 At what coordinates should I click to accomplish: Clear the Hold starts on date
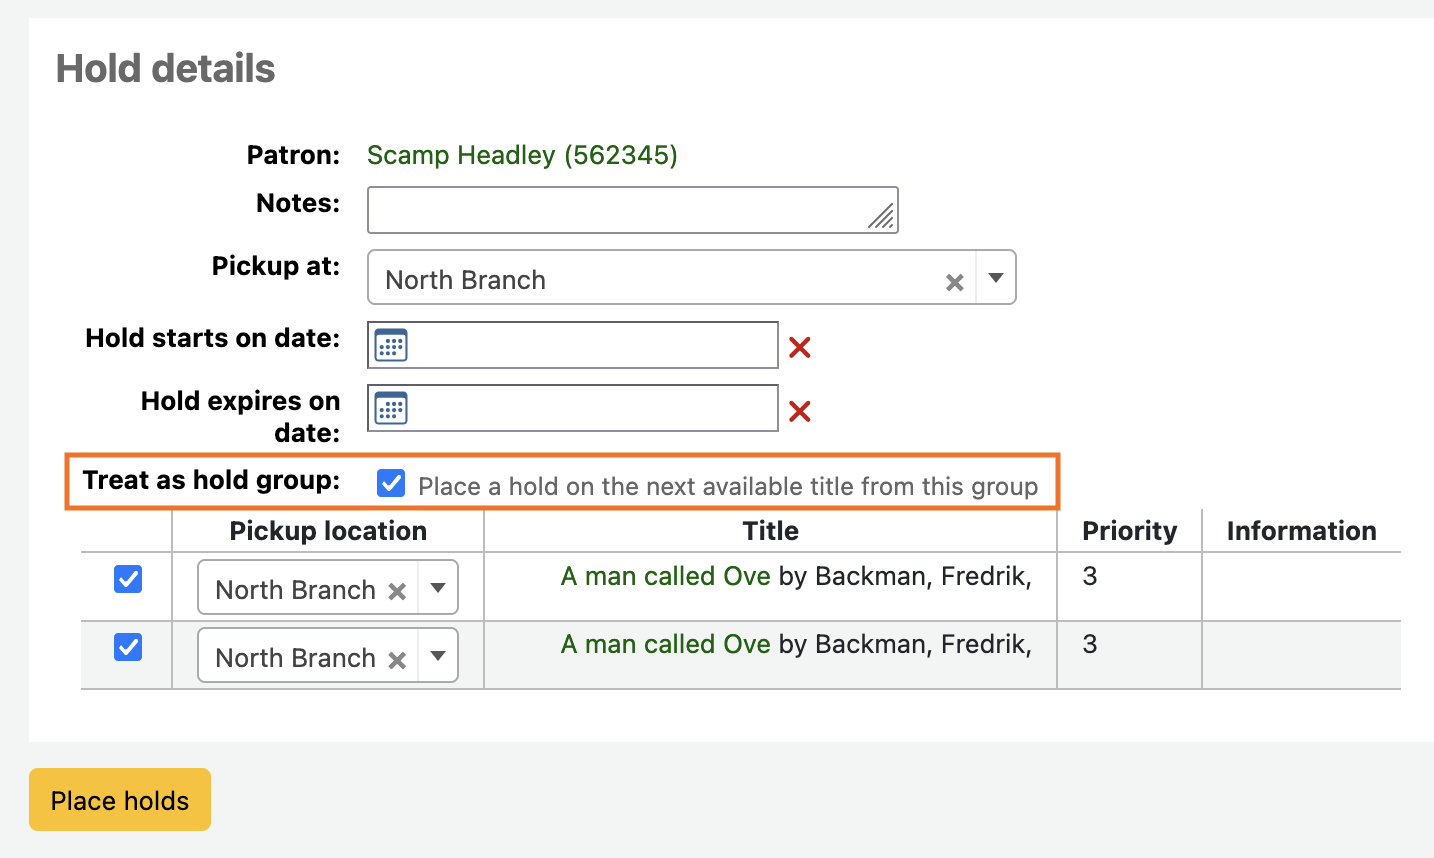[x=799, y=348]
